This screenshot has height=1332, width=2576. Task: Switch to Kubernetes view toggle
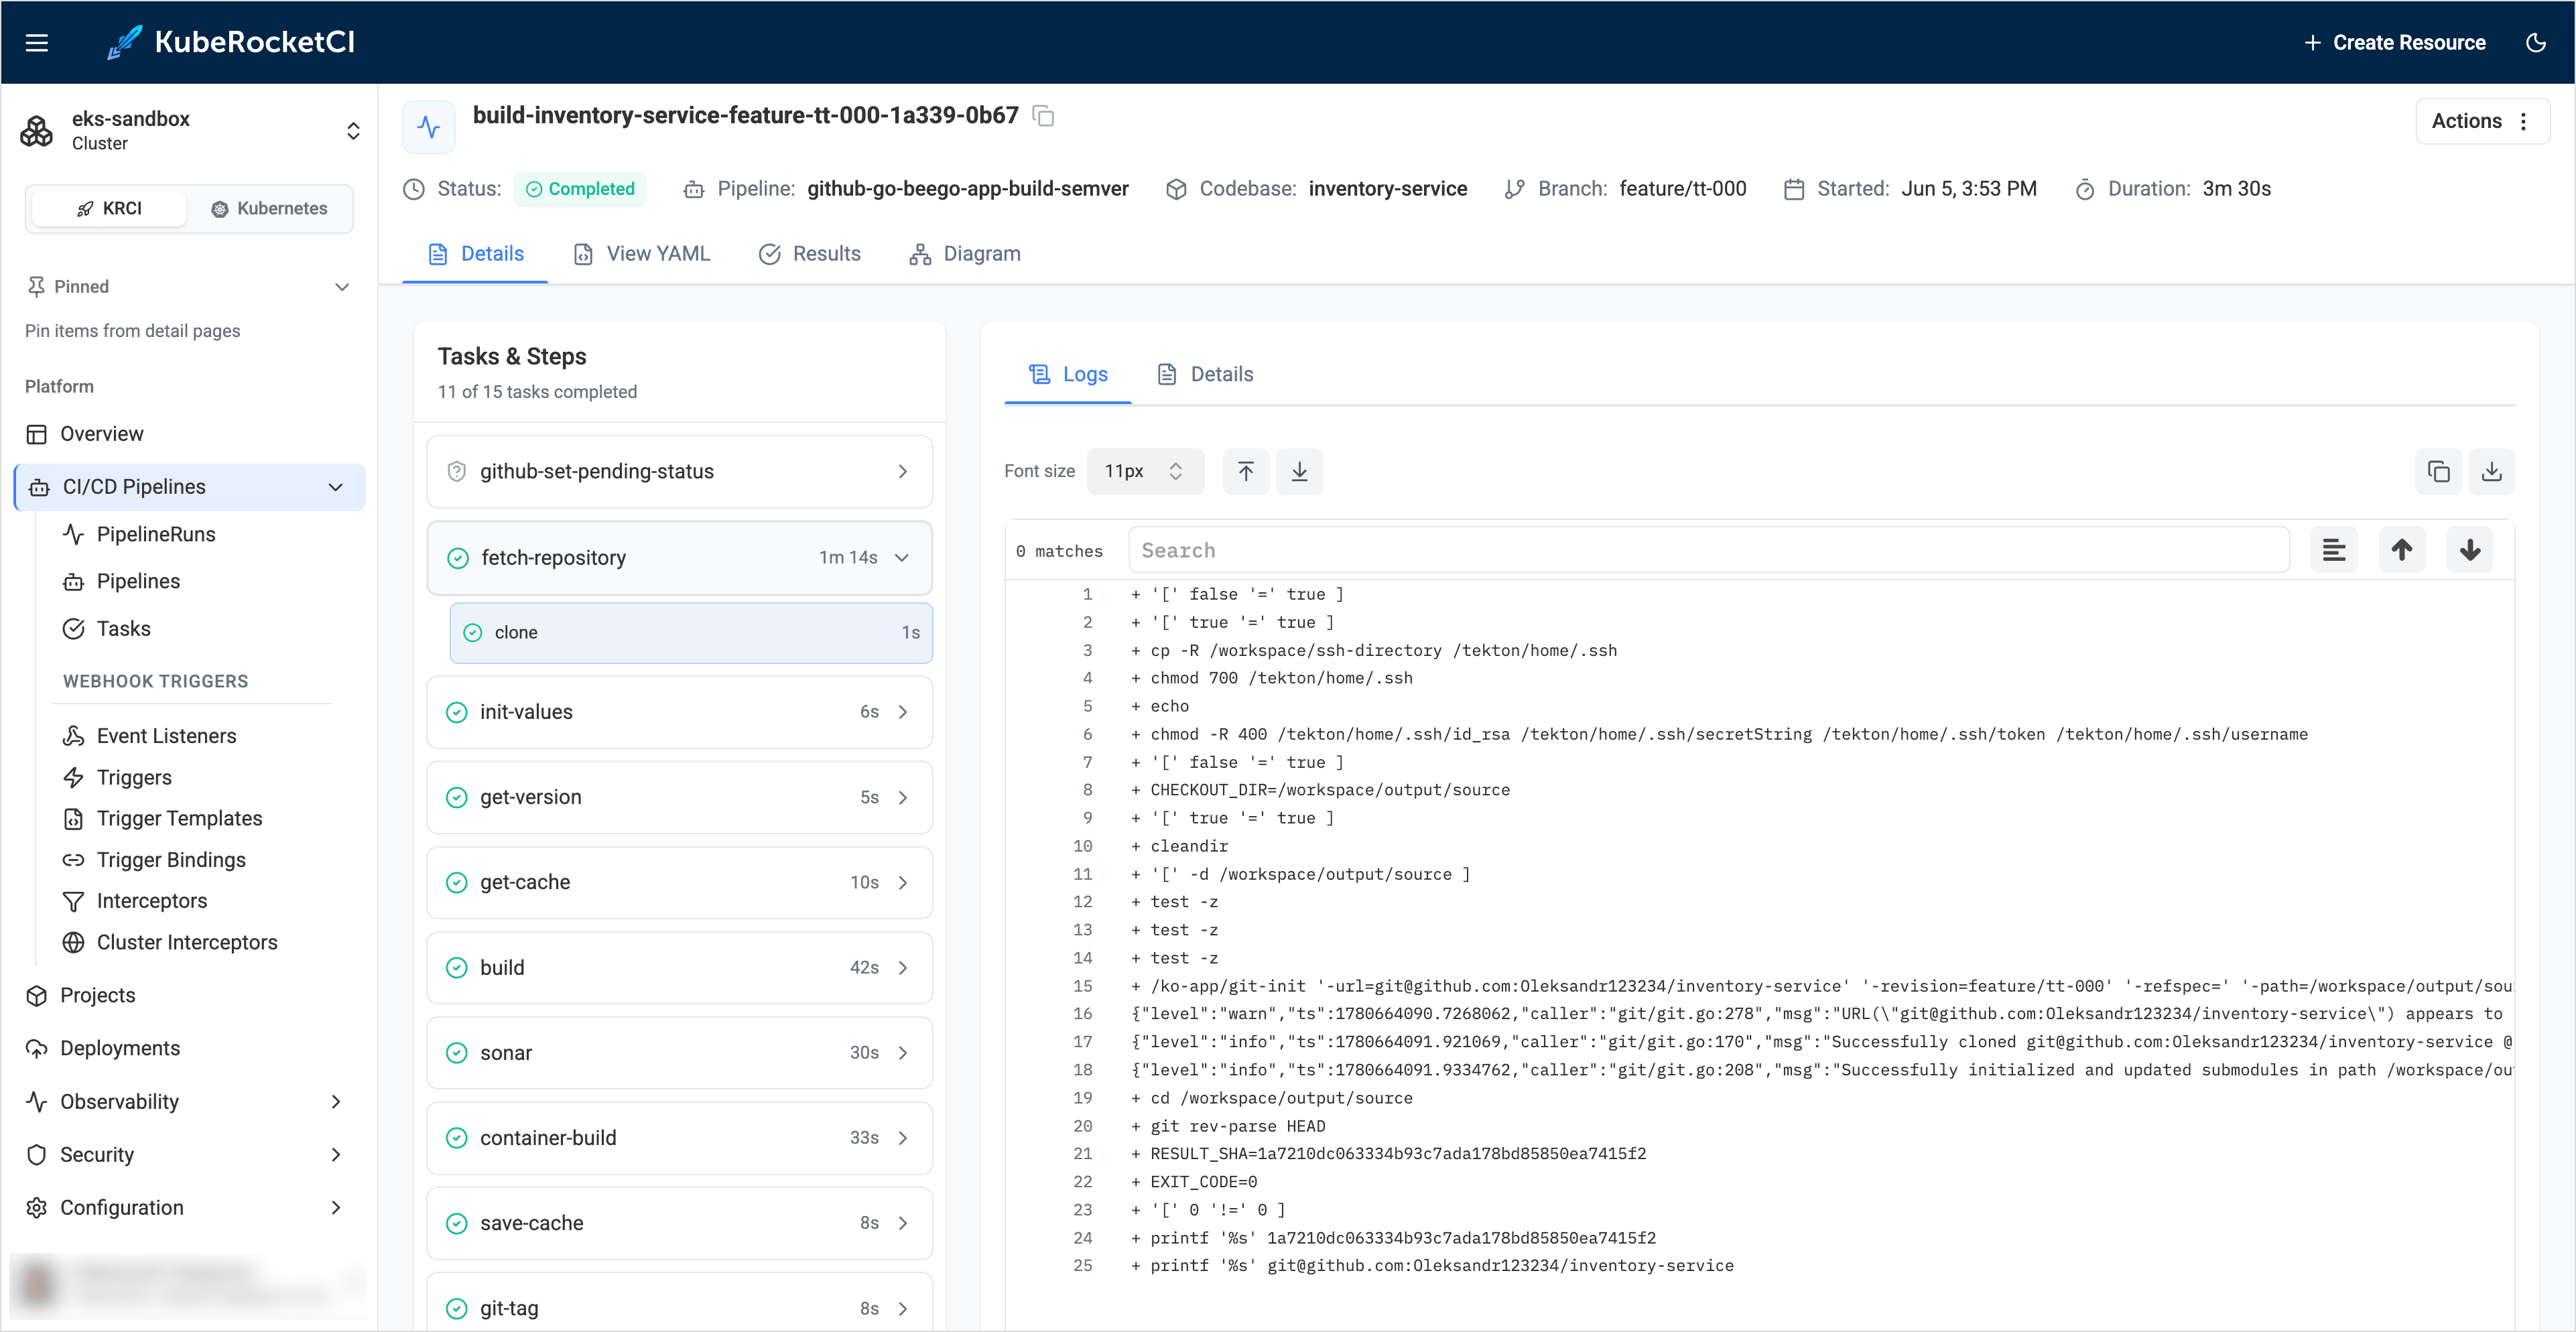click(x=269, y=208)
